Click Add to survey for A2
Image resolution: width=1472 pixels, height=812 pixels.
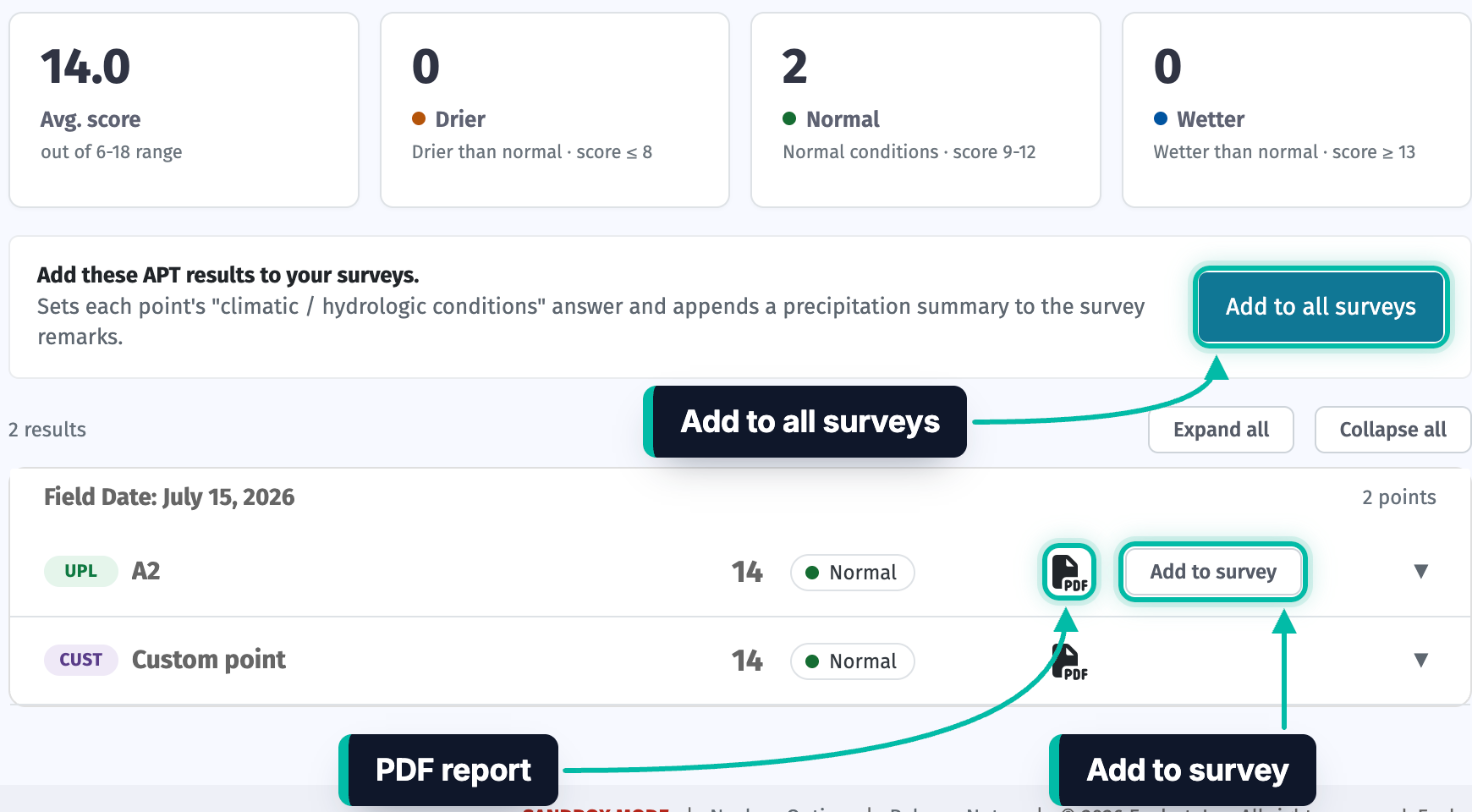click(1213, 572)
